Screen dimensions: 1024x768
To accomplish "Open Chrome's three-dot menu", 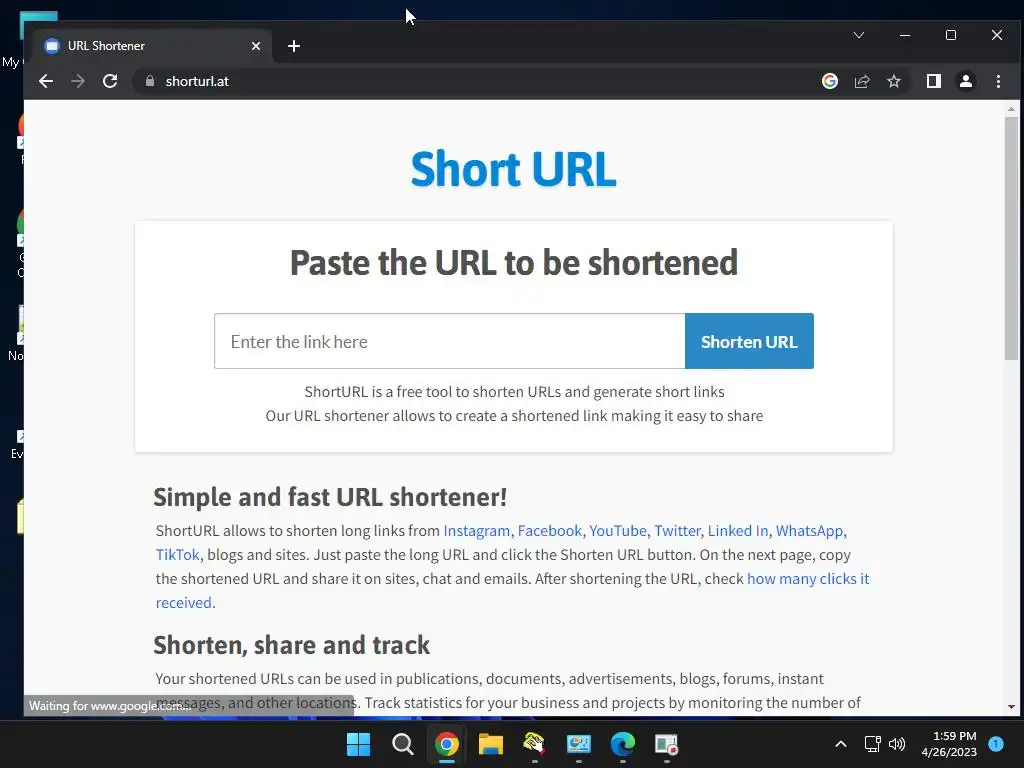I will coord(998,81).
